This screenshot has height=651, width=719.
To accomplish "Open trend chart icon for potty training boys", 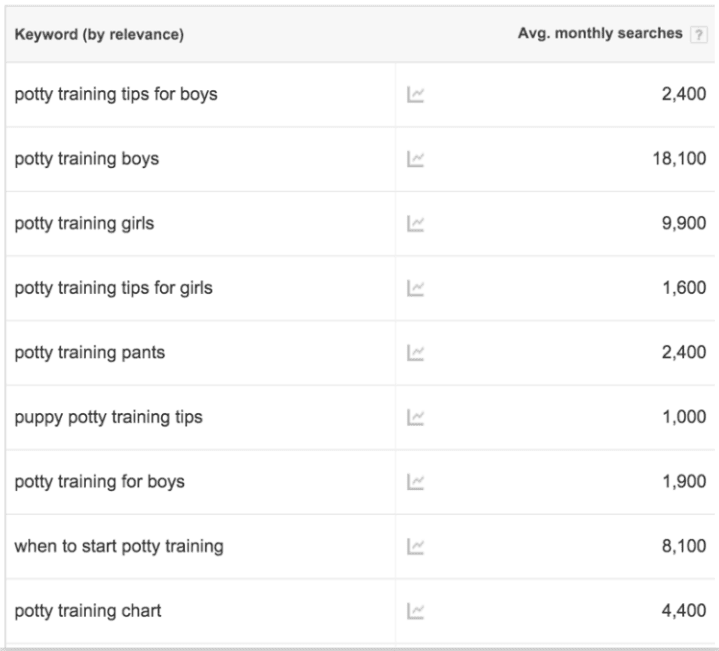I will tap(415, 160).
